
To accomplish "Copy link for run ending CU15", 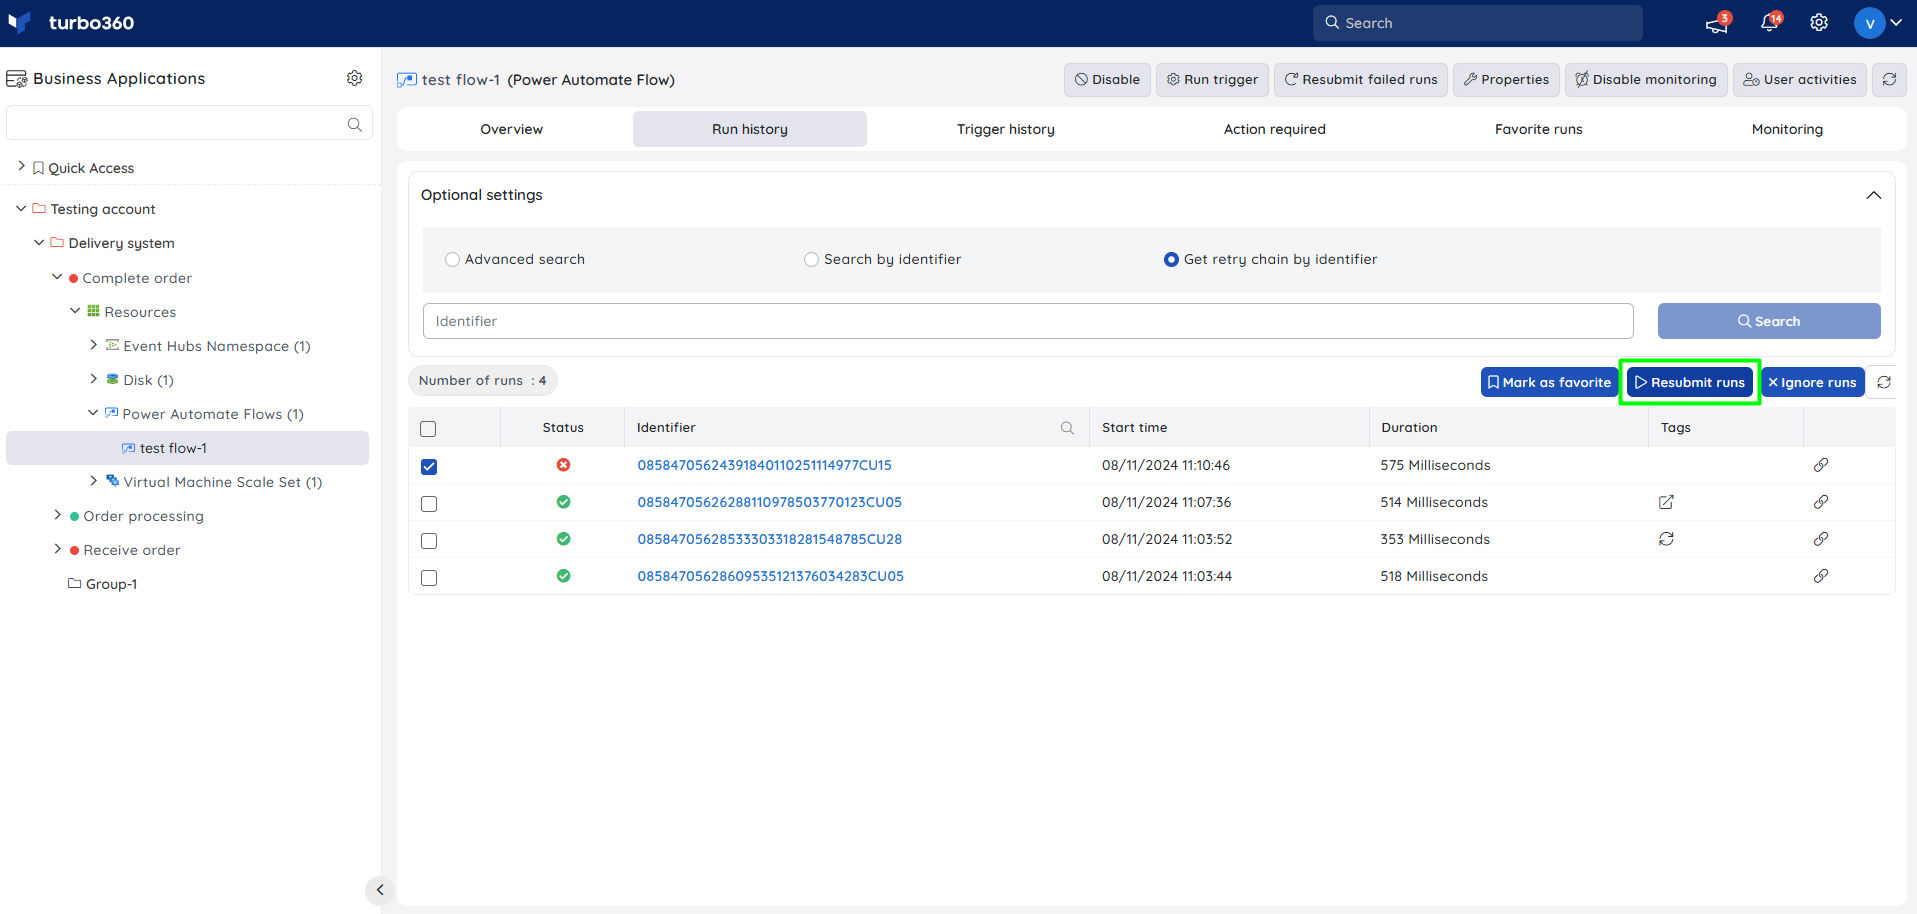I will pos(1821,465).
